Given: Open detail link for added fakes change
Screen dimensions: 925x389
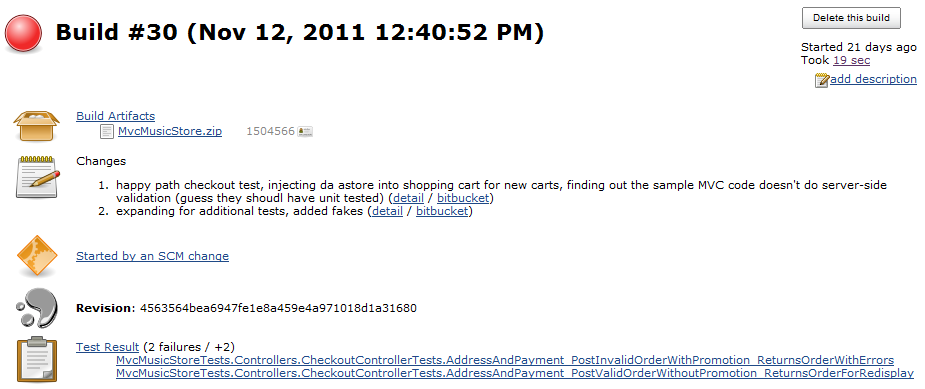Looking at the screenshot, I should pyautogui.click(x=388, y=211).
